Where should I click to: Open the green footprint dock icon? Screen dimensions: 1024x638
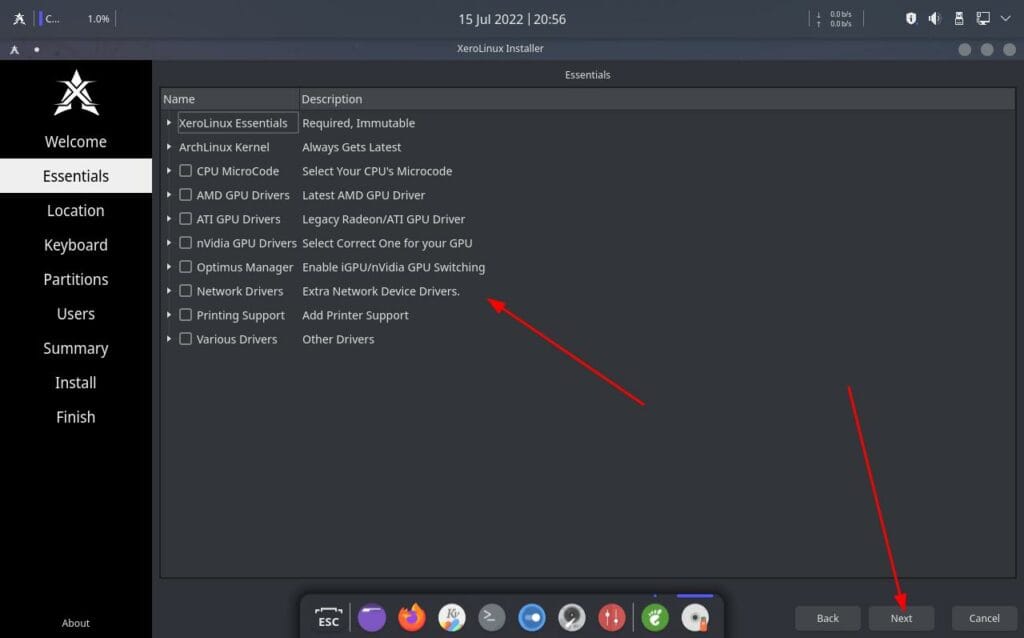point(655,618)
